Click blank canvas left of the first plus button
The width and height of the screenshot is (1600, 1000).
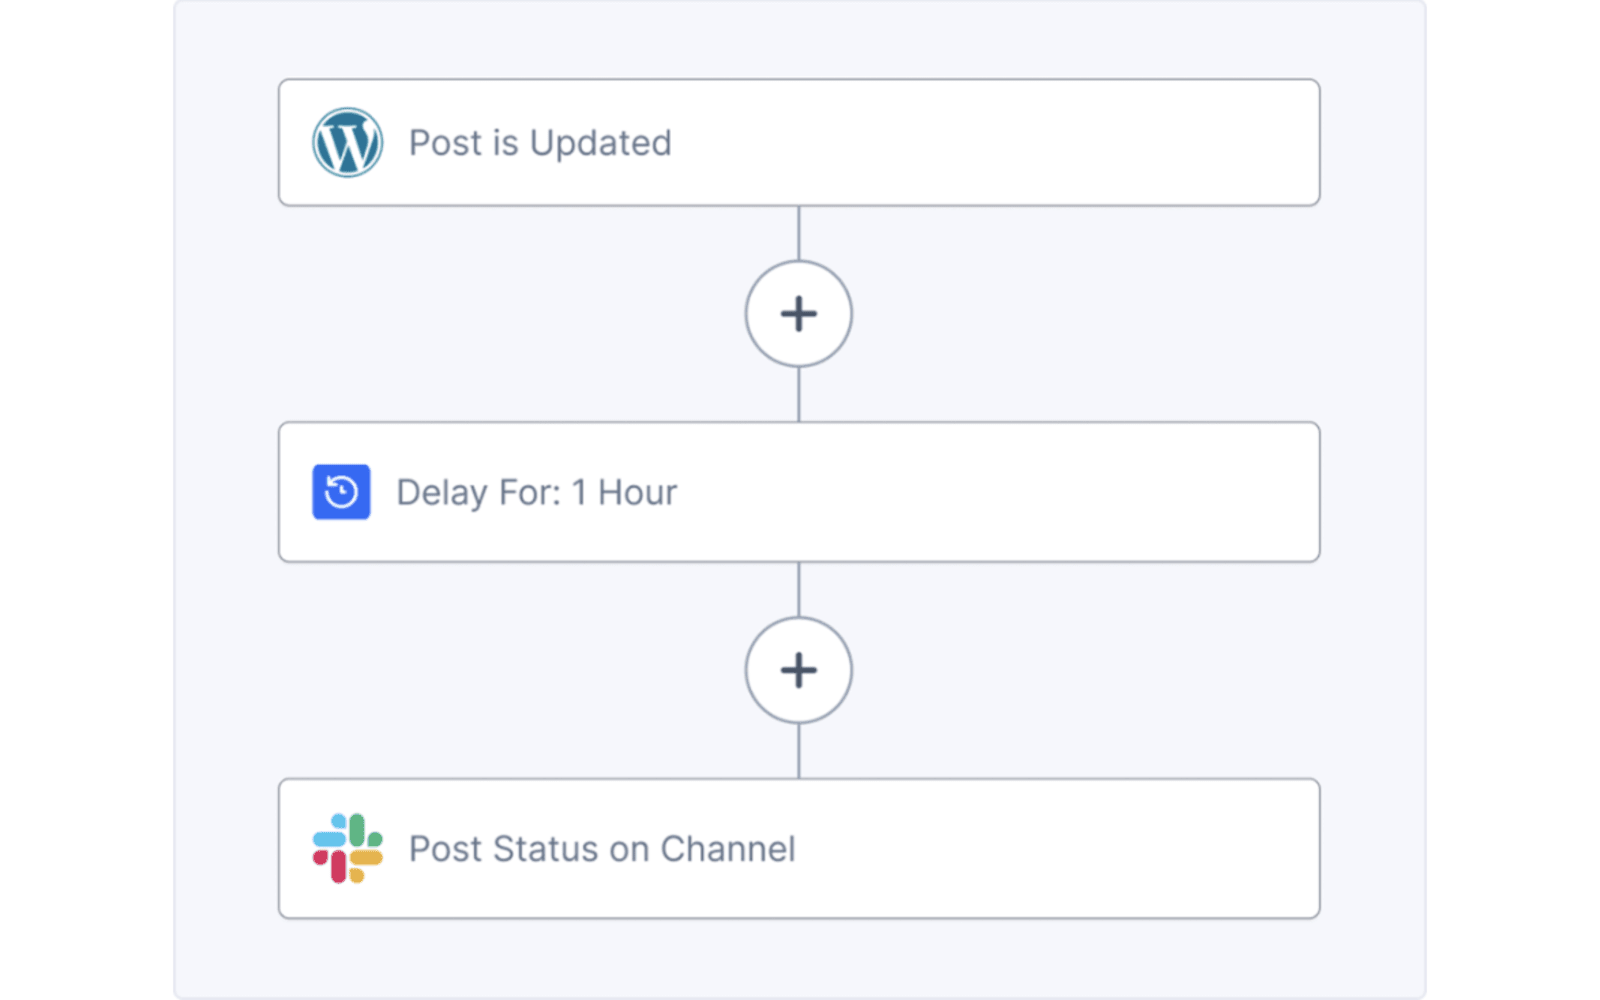point(500,314)
